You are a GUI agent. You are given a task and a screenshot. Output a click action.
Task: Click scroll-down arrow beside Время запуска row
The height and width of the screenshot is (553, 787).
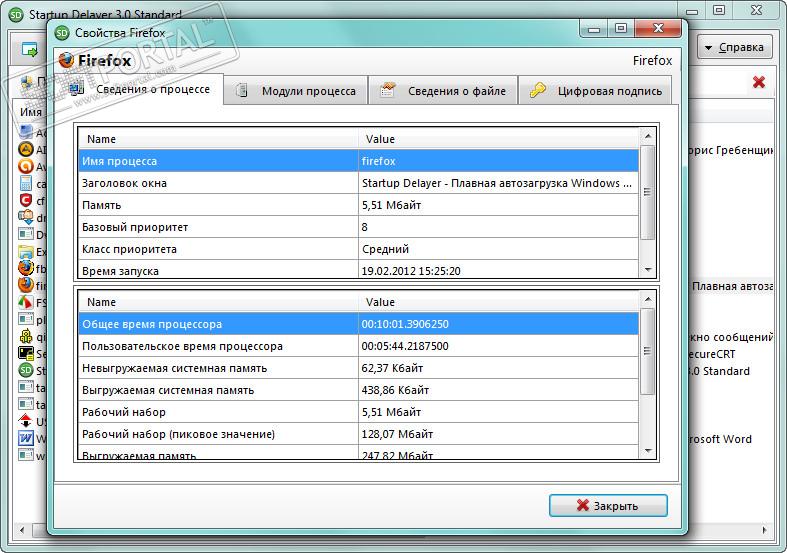pyautogui.click(x=647, y=270)
